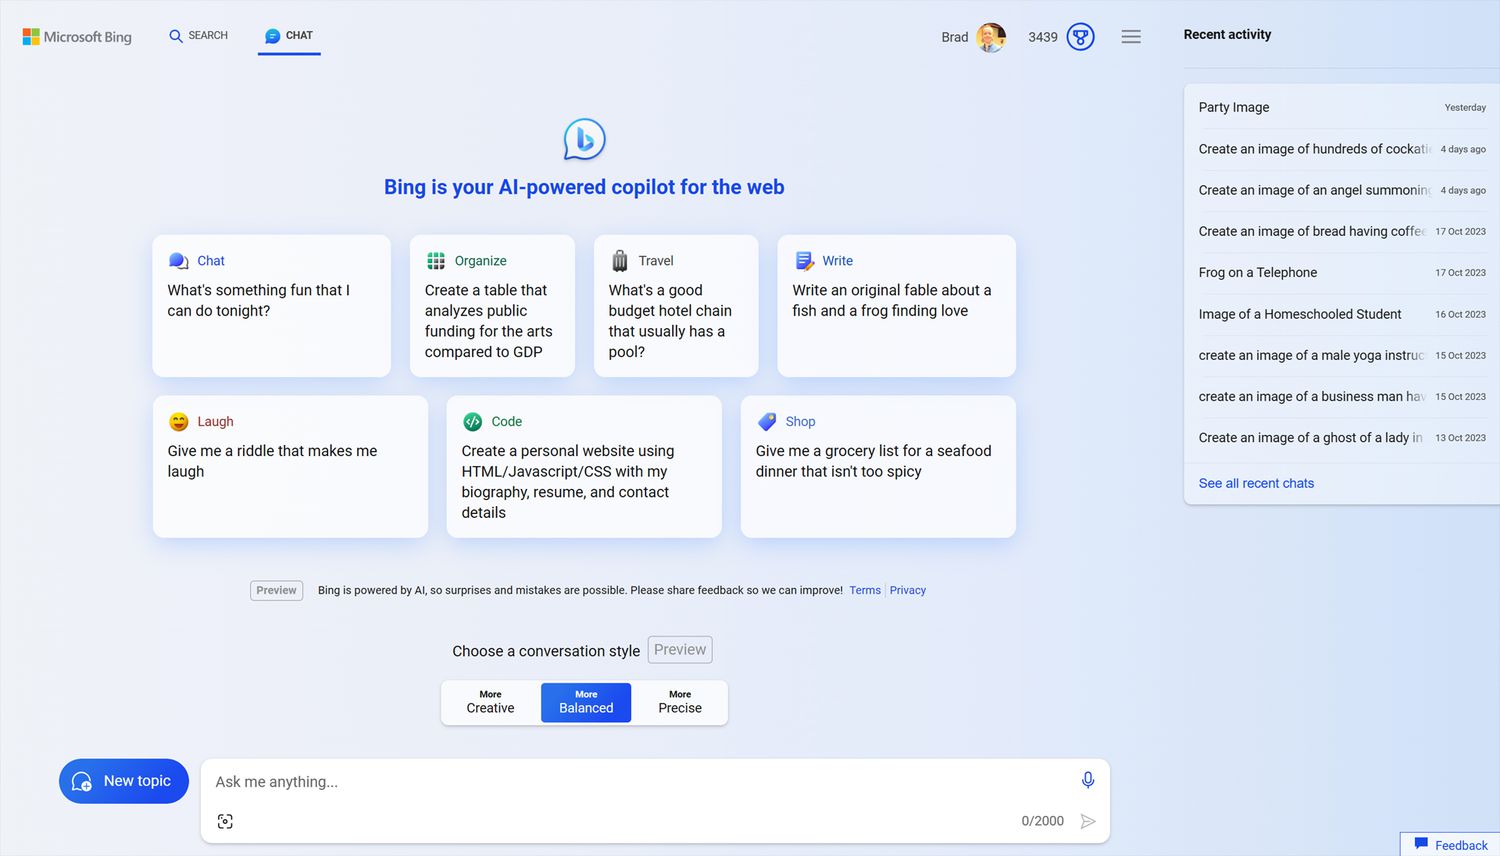The width and height of the screenshot is (1500, 856).
Task: Click Brad's profile avatar
Action: point(990,37)
